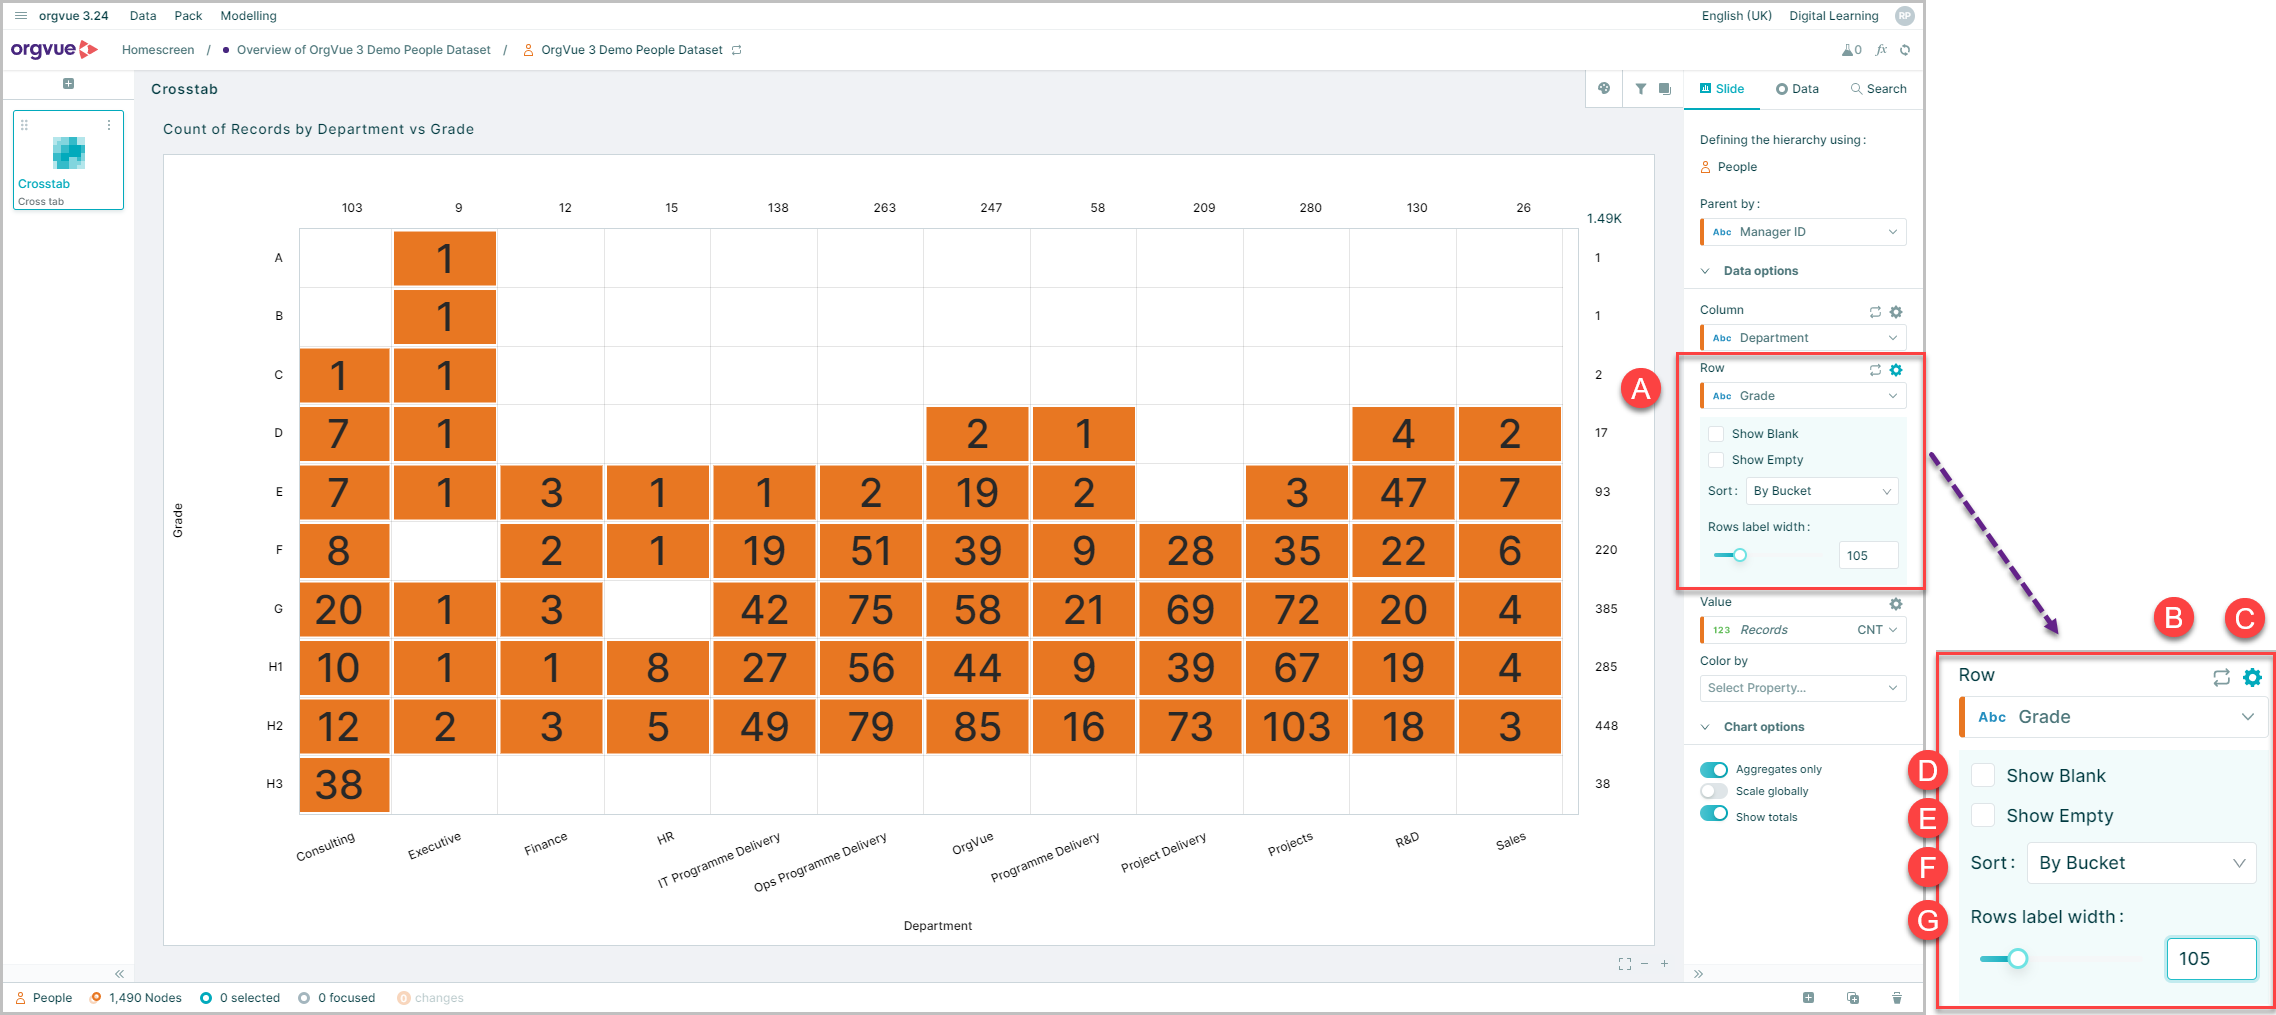Click English (UK) language selector
This screenshot has width=2276, height=1015.
click(x=1736, y=16)
